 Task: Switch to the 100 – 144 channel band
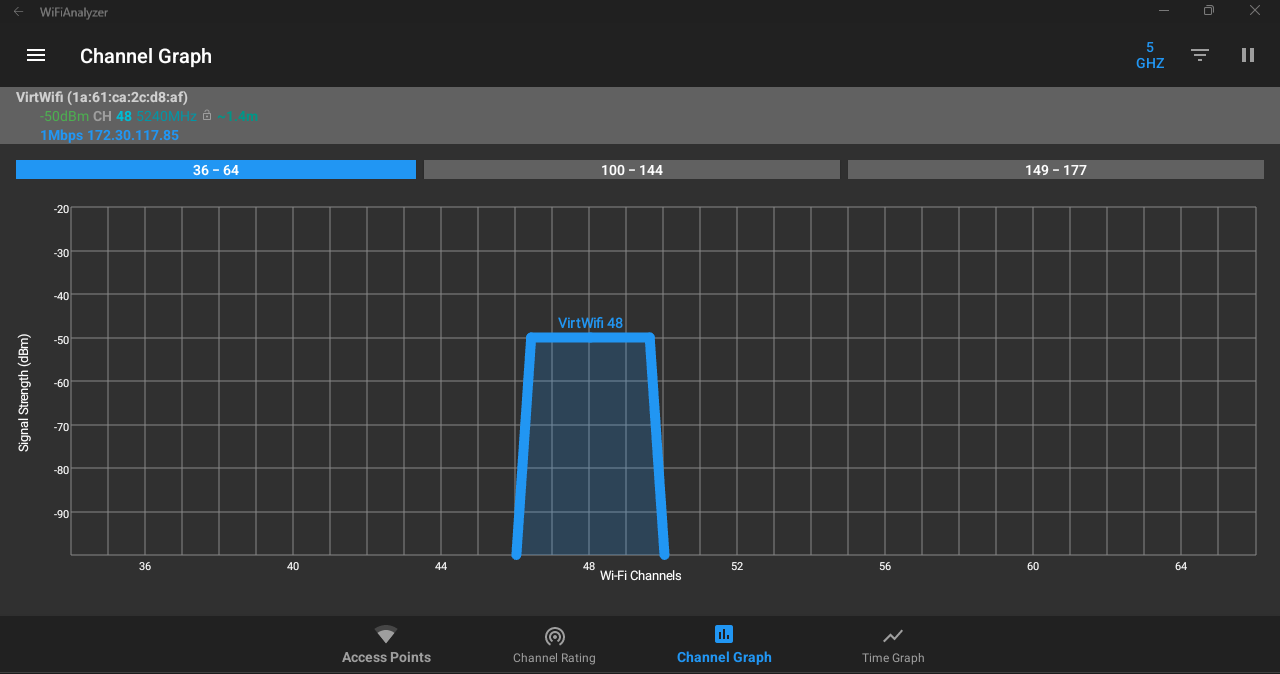click(631, 169)
